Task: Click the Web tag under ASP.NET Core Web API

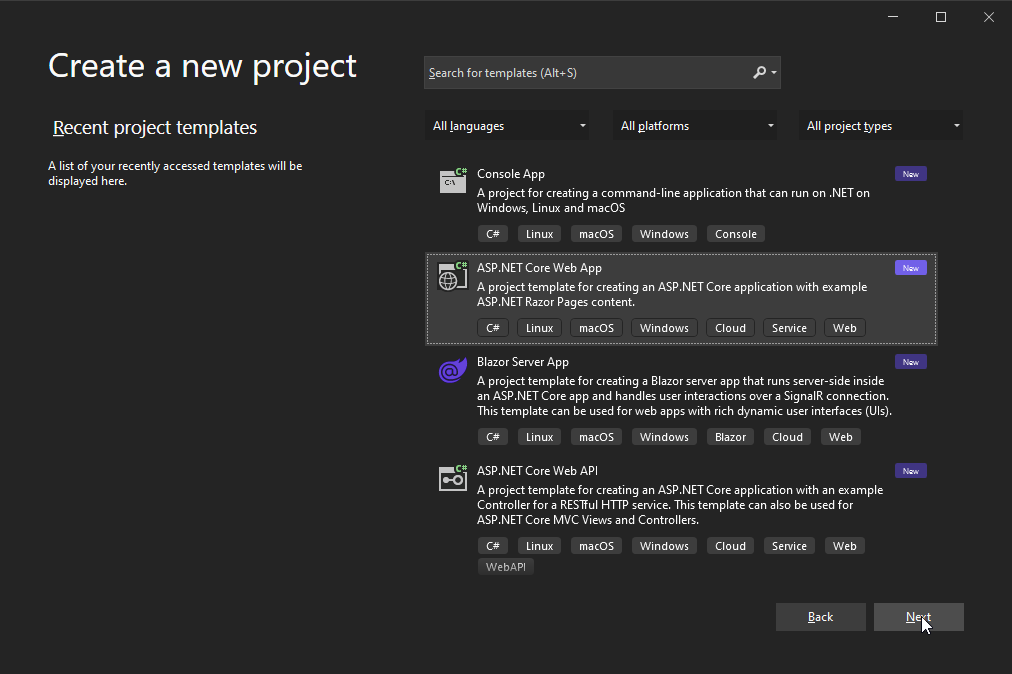Action: point(844,546)
